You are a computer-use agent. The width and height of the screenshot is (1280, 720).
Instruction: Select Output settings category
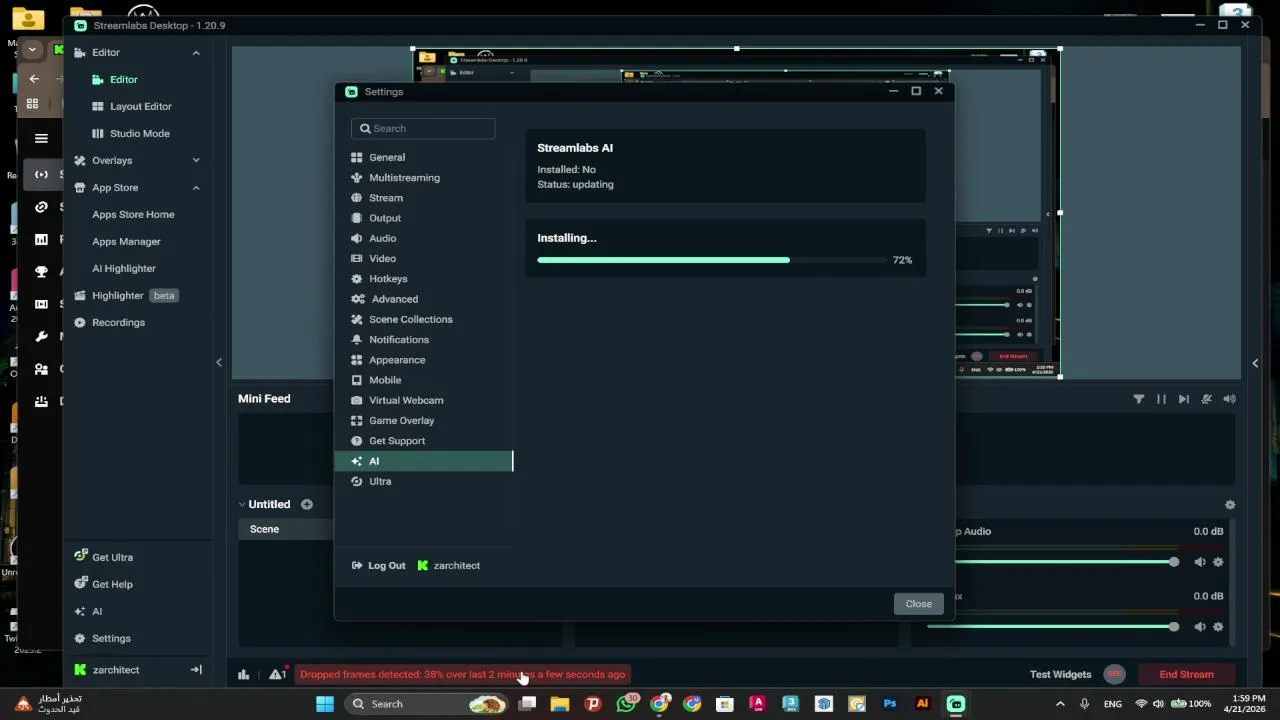click(423, 218)
